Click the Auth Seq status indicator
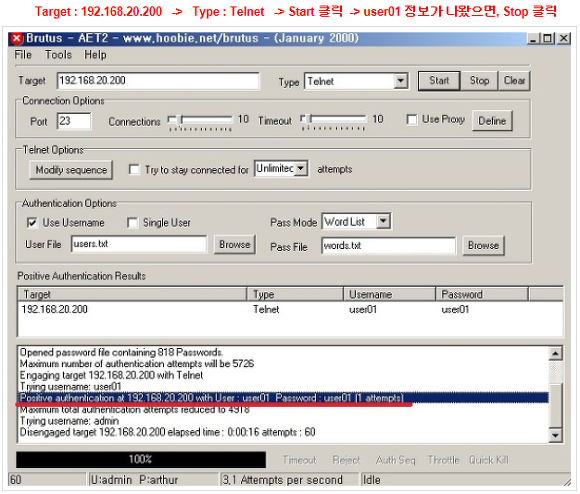This screenshot has width=580, height=494. coord(395,460)
